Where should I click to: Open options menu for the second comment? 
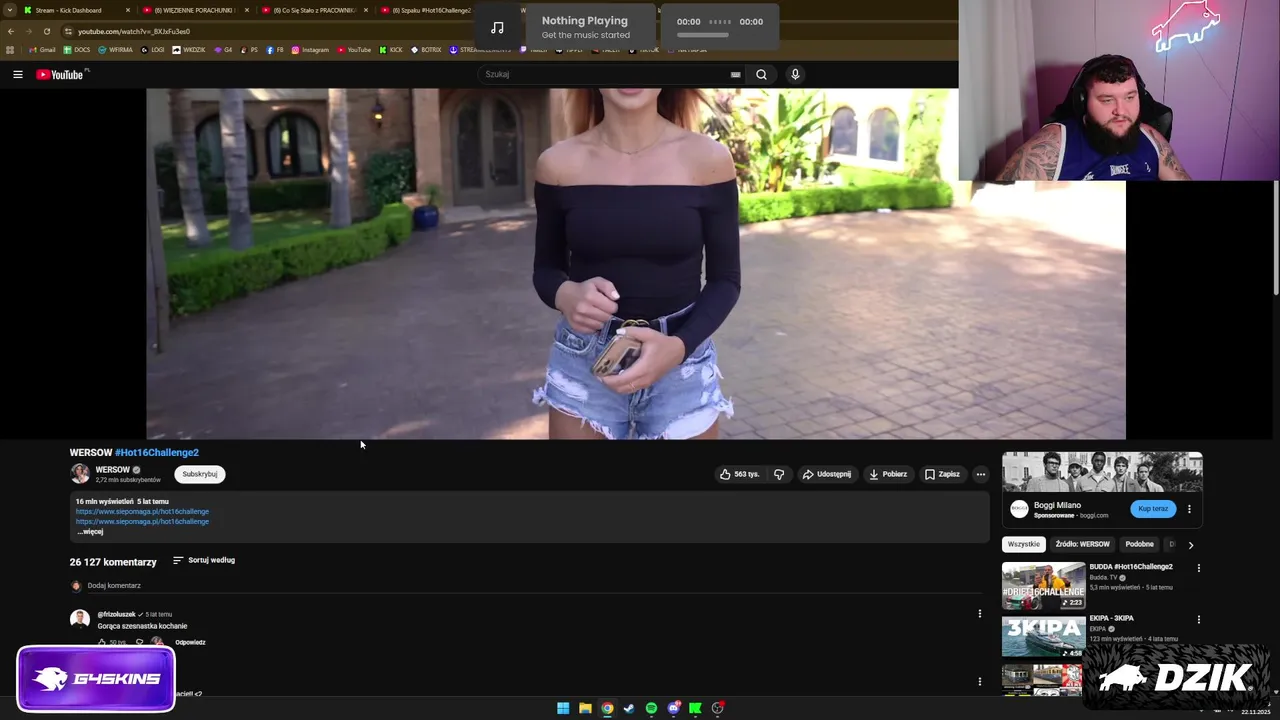(979, 681)
